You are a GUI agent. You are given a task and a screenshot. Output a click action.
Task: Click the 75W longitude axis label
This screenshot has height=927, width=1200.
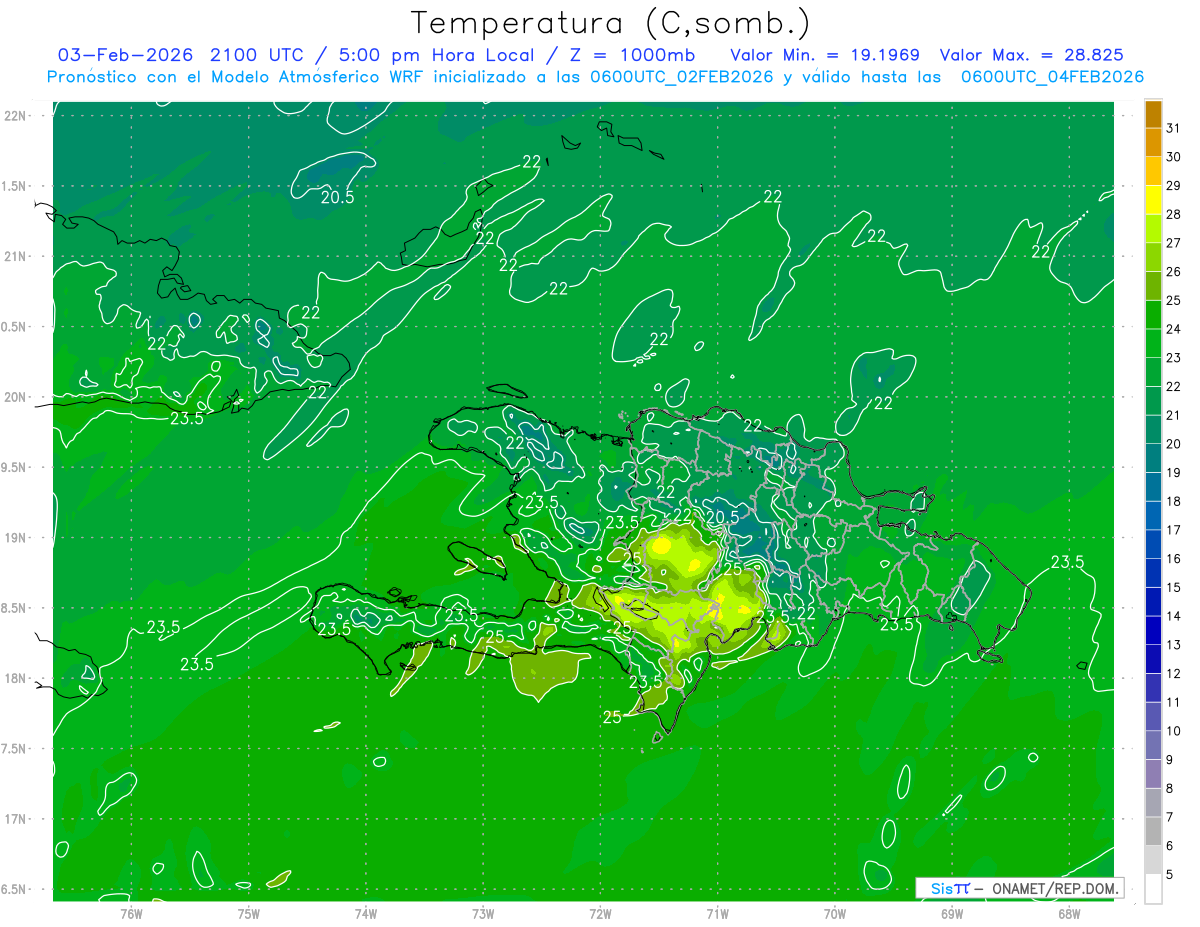249,914
